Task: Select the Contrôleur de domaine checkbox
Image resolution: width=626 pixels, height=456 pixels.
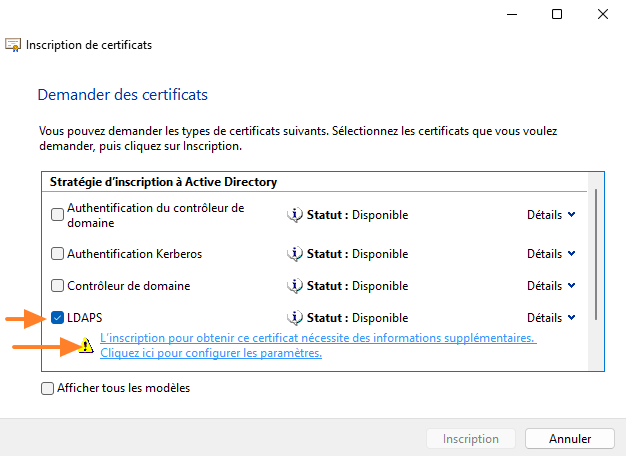Action: pos(58,286)
